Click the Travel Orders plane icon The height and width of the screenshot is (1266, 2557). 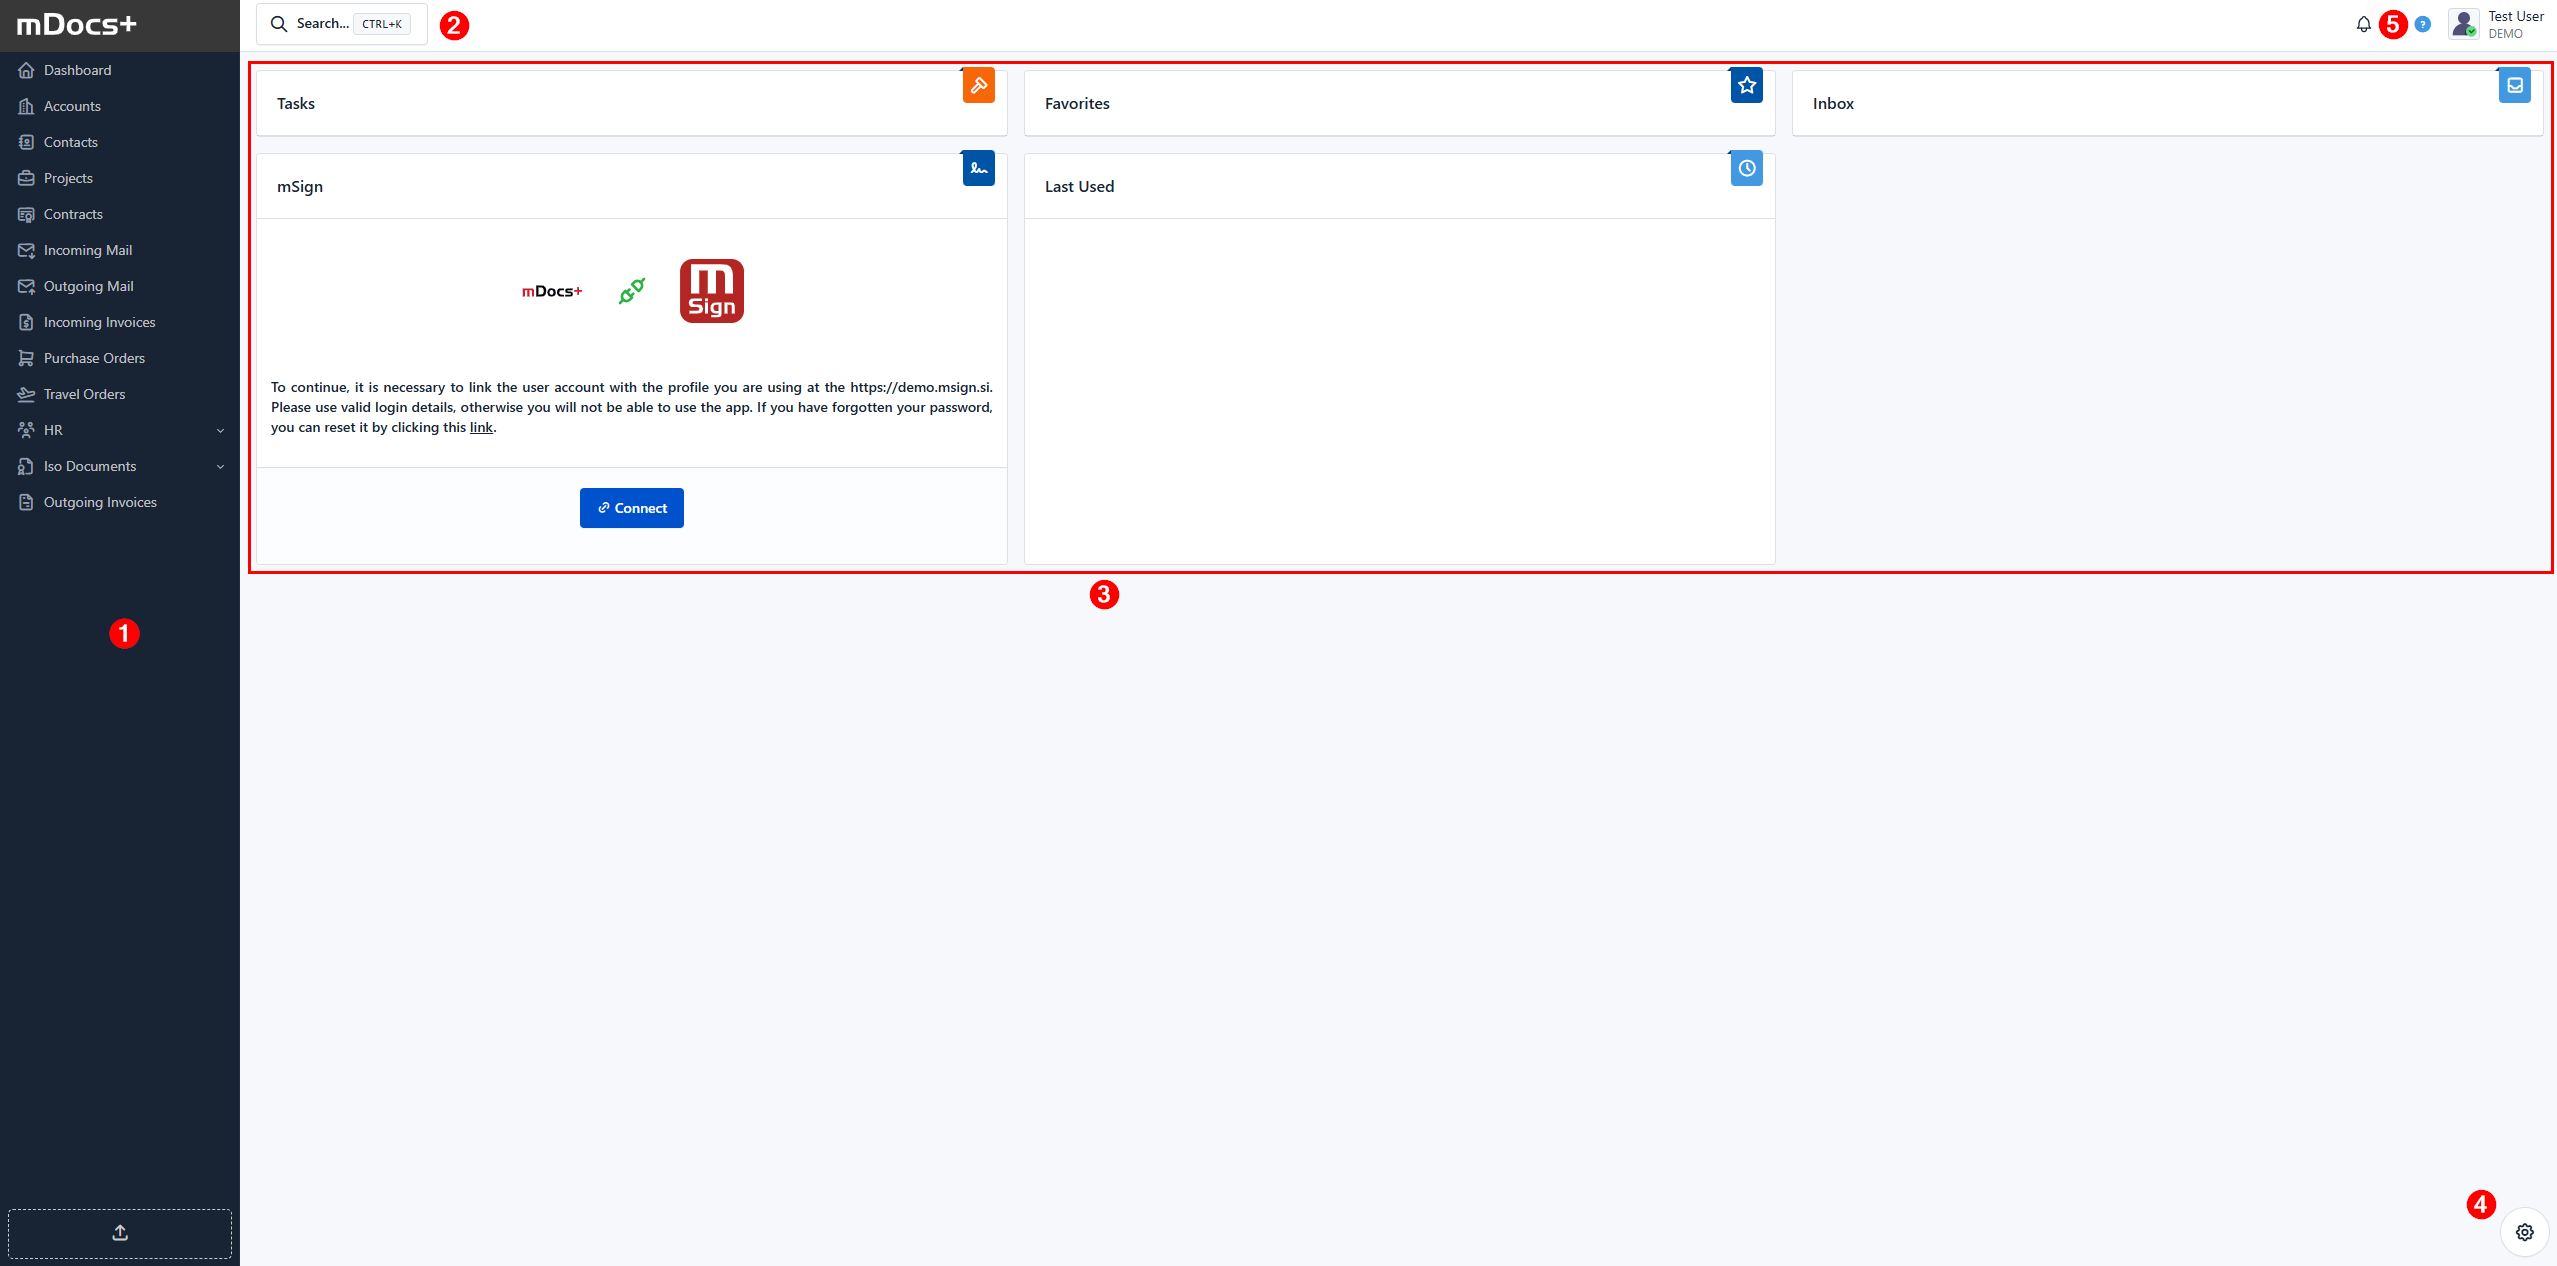tap(26, 394)
